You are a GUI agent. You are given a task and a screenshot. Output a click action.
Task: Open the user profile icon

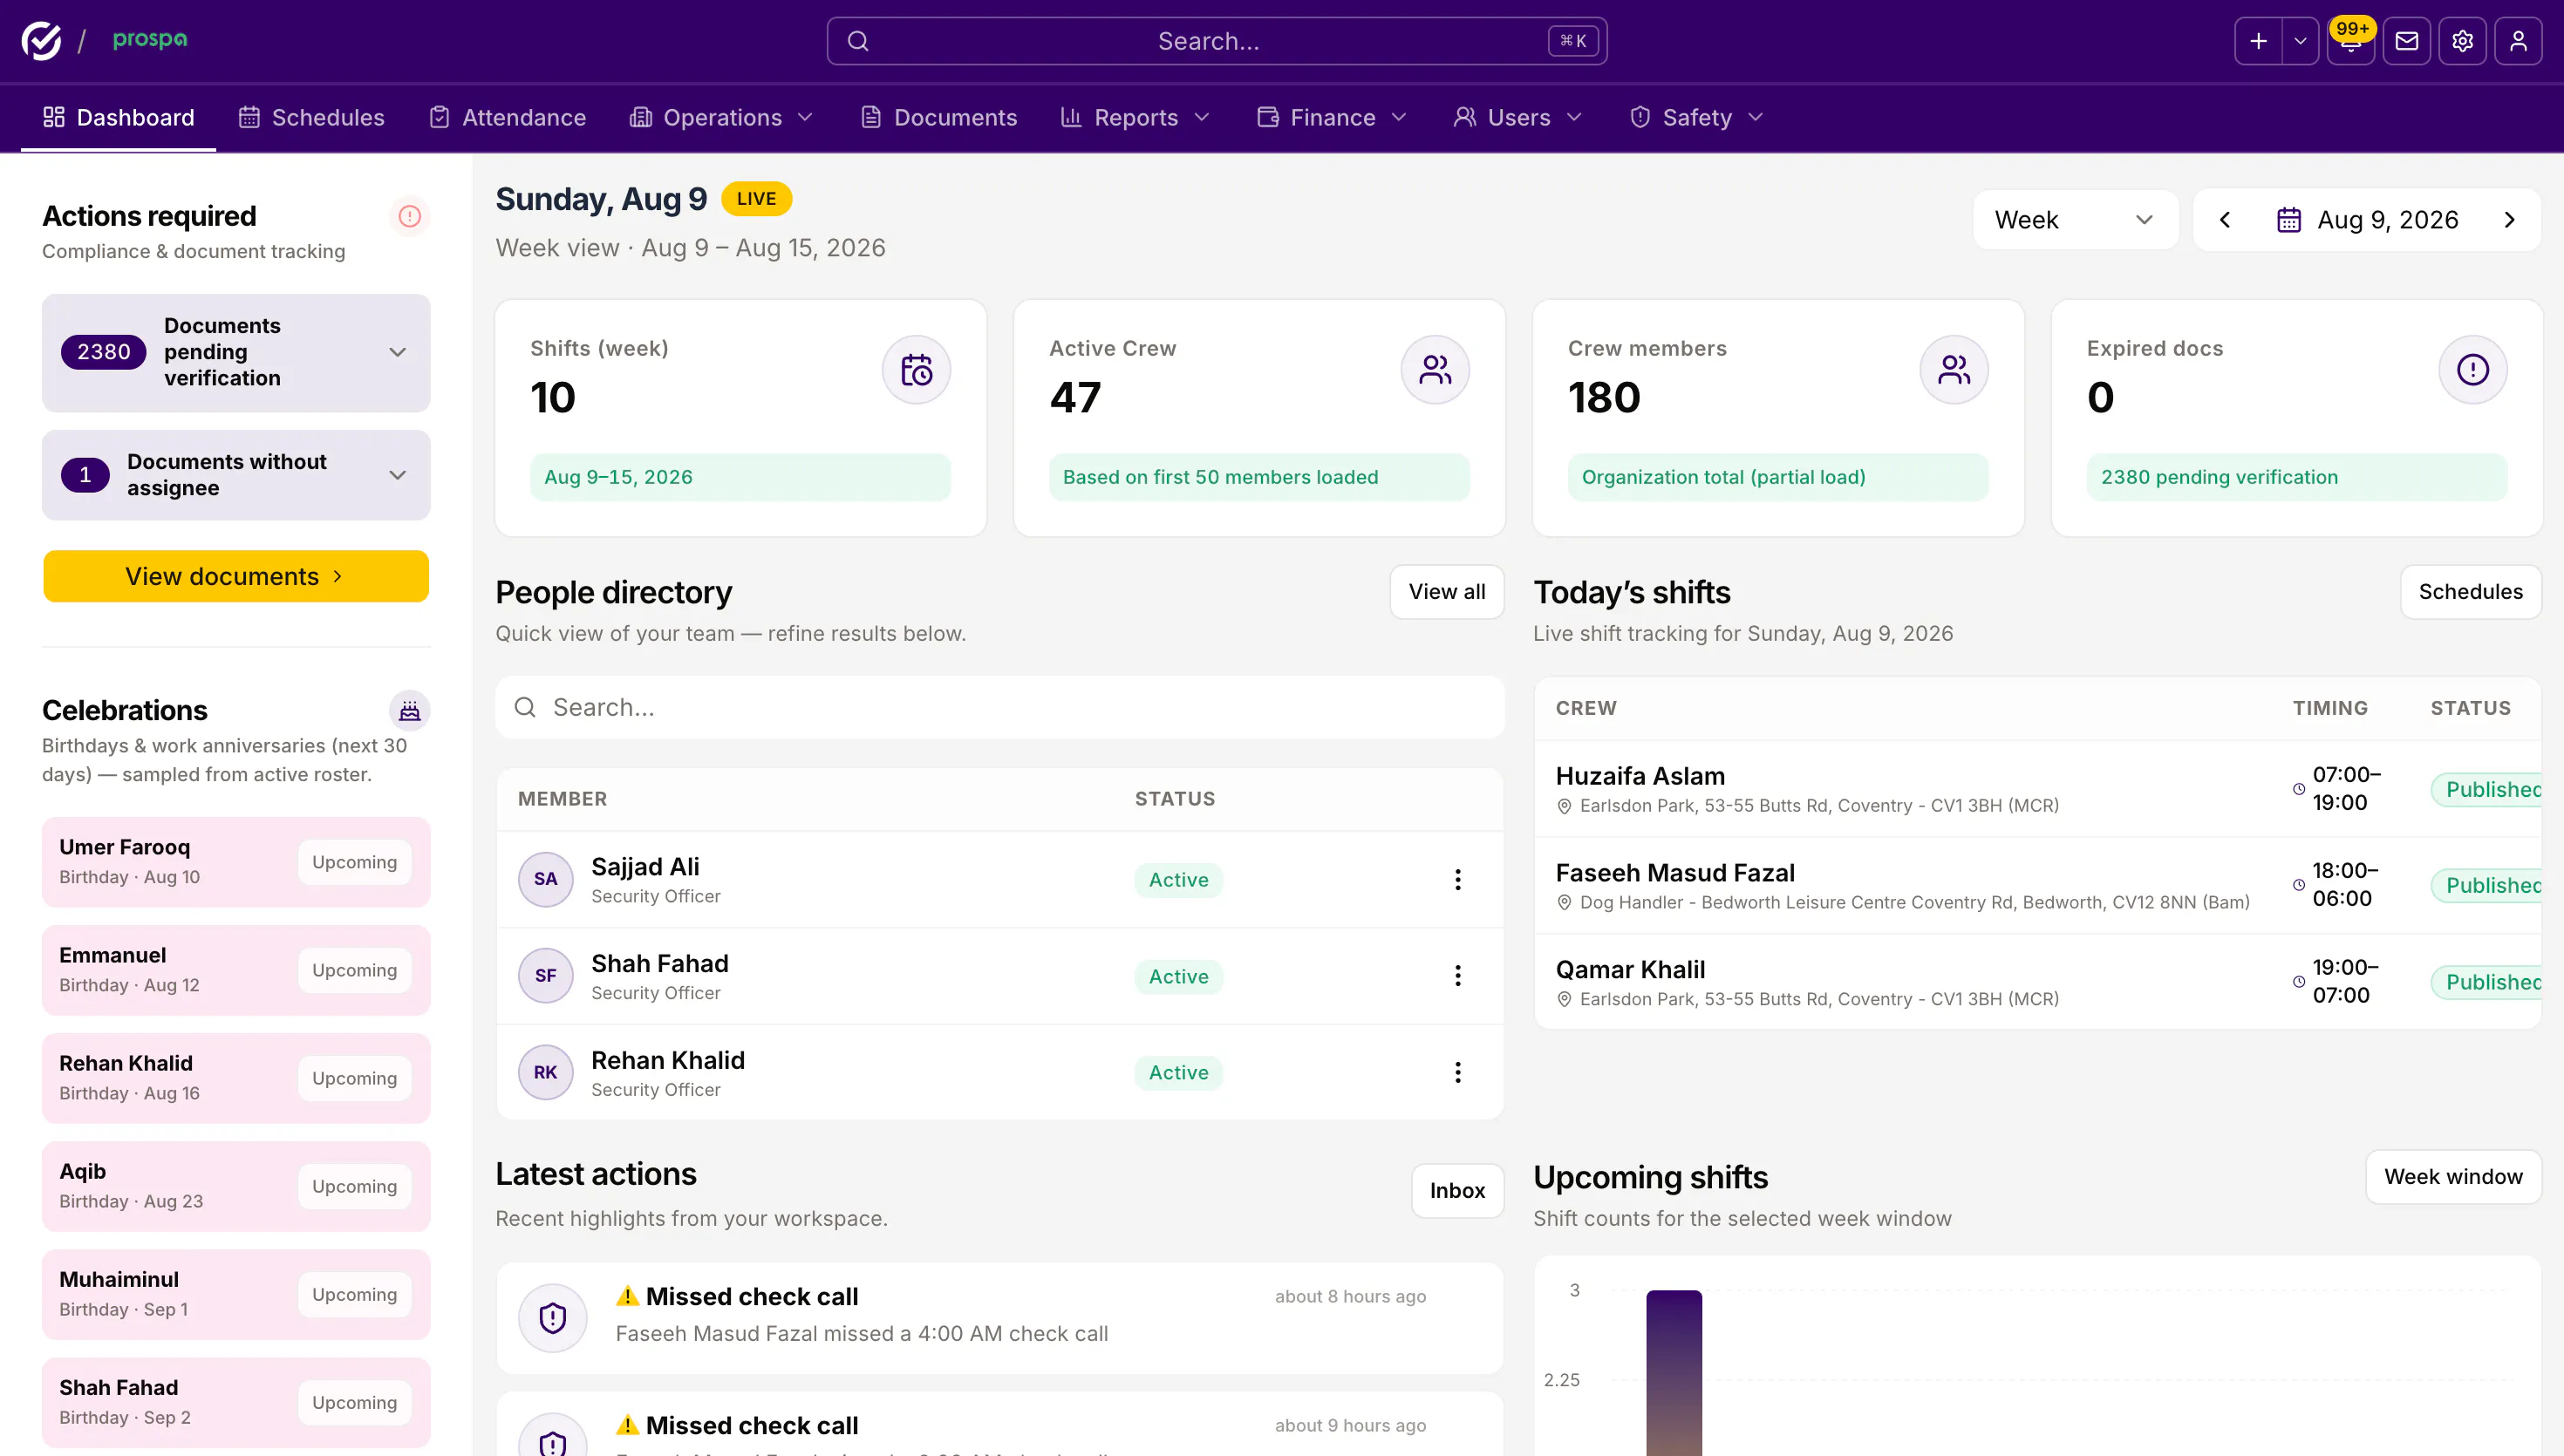pos(2518,41)
